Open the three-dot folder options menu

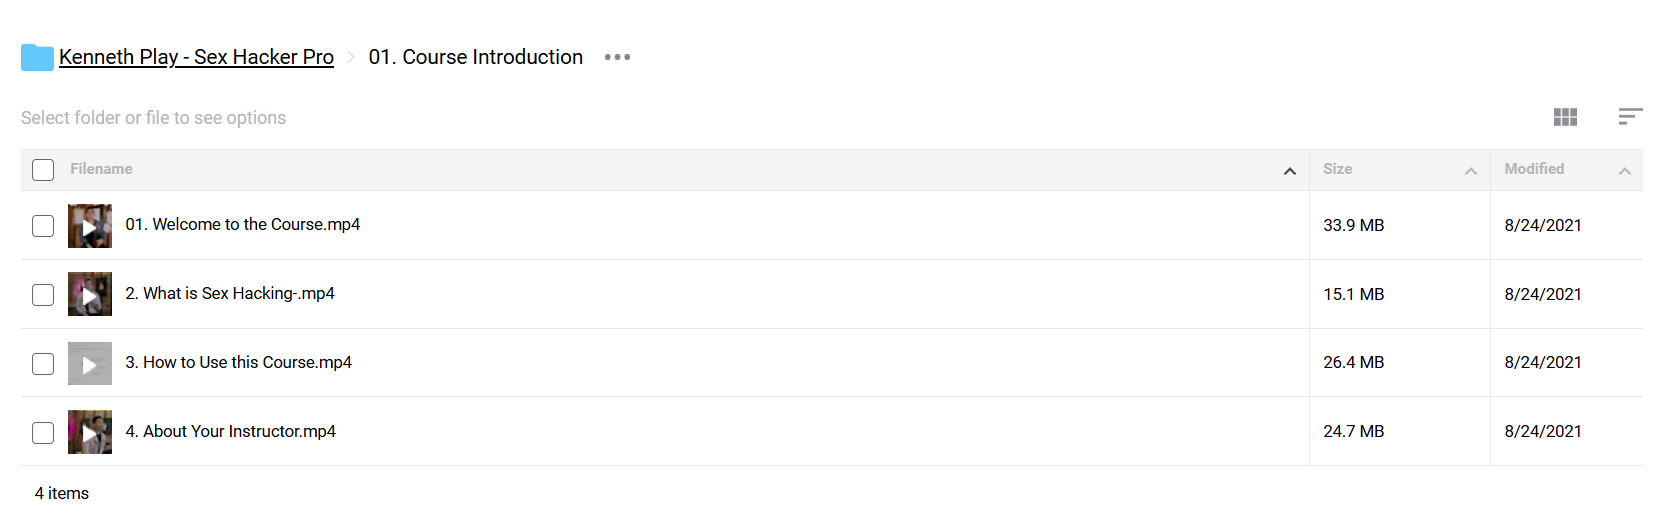[x=617, y=57]
